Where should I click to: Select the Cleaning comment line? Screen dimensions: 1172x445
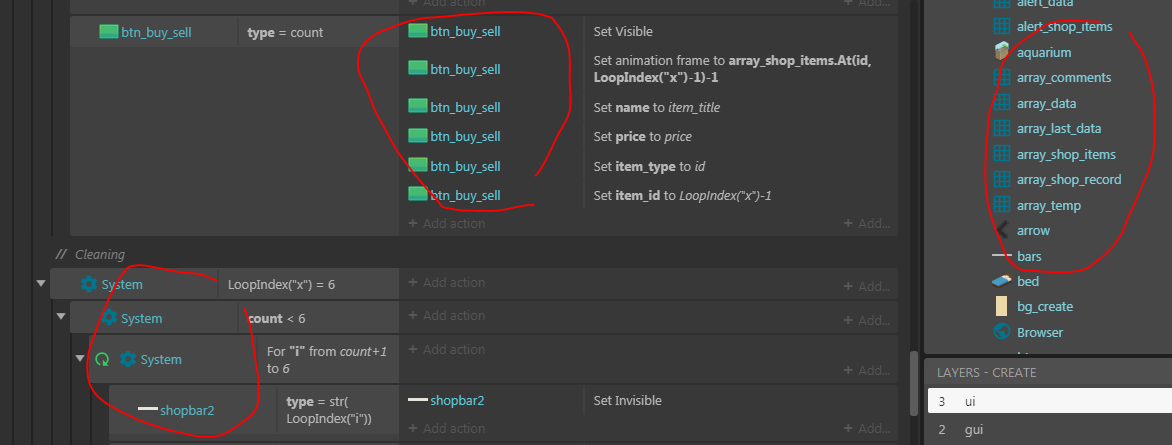pyautogui.click(x=95, y=254)
